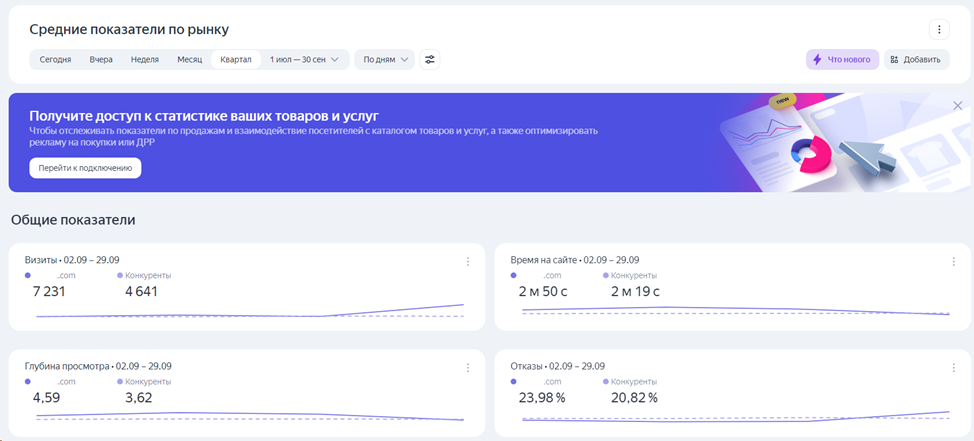Click the filter settings sliders icon
Viewport: 974px width, 441px height.
(430, 59)
